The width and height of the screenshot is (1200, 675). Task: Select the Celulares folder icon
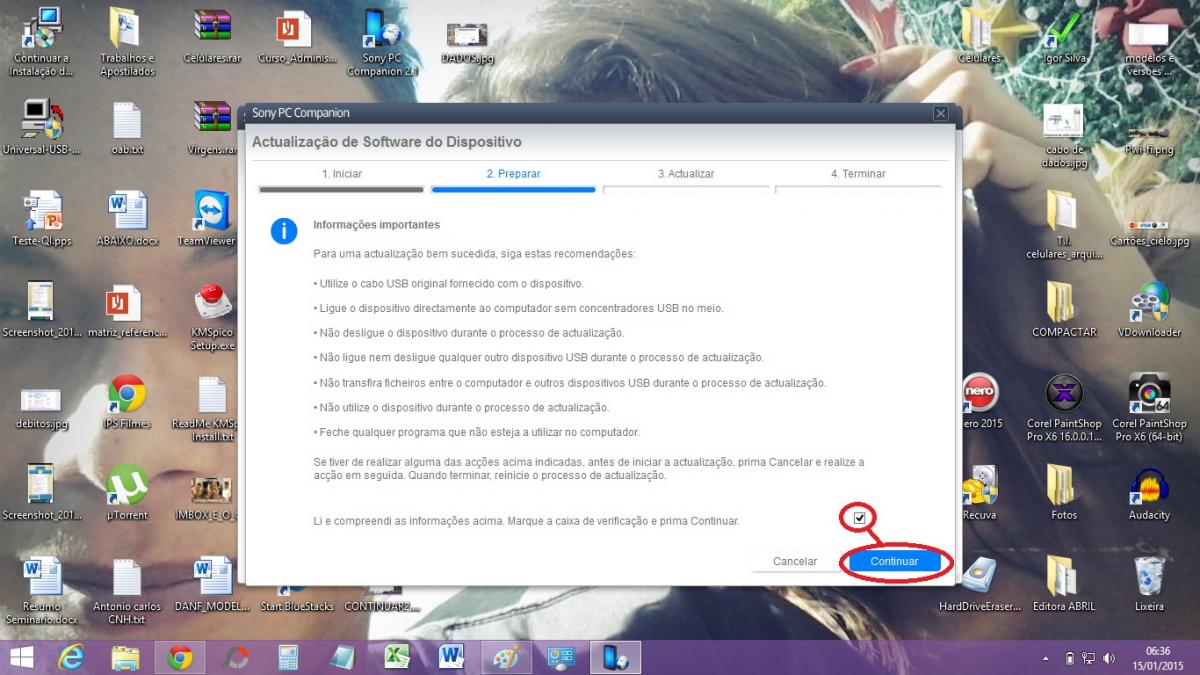click(980, 38)
